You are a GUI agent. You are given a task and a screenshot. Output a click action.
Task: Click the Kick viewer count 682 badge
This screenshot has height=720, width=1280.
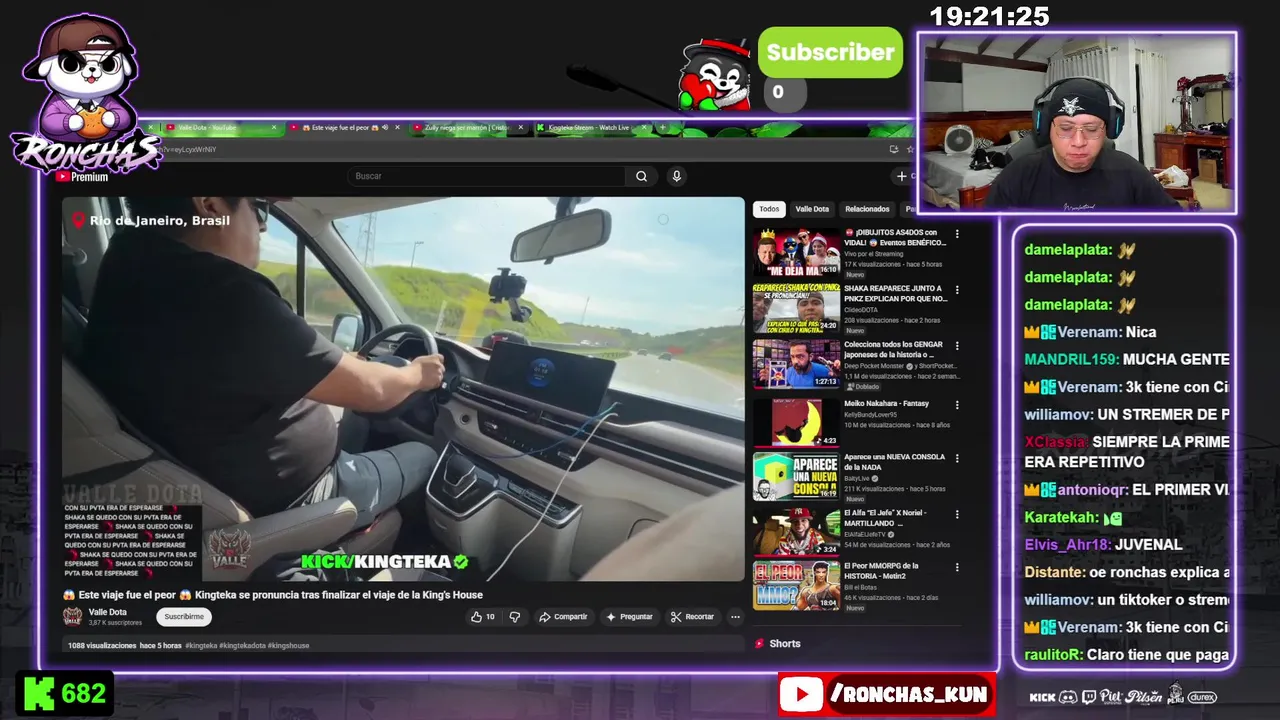click(x=66, y=694)
